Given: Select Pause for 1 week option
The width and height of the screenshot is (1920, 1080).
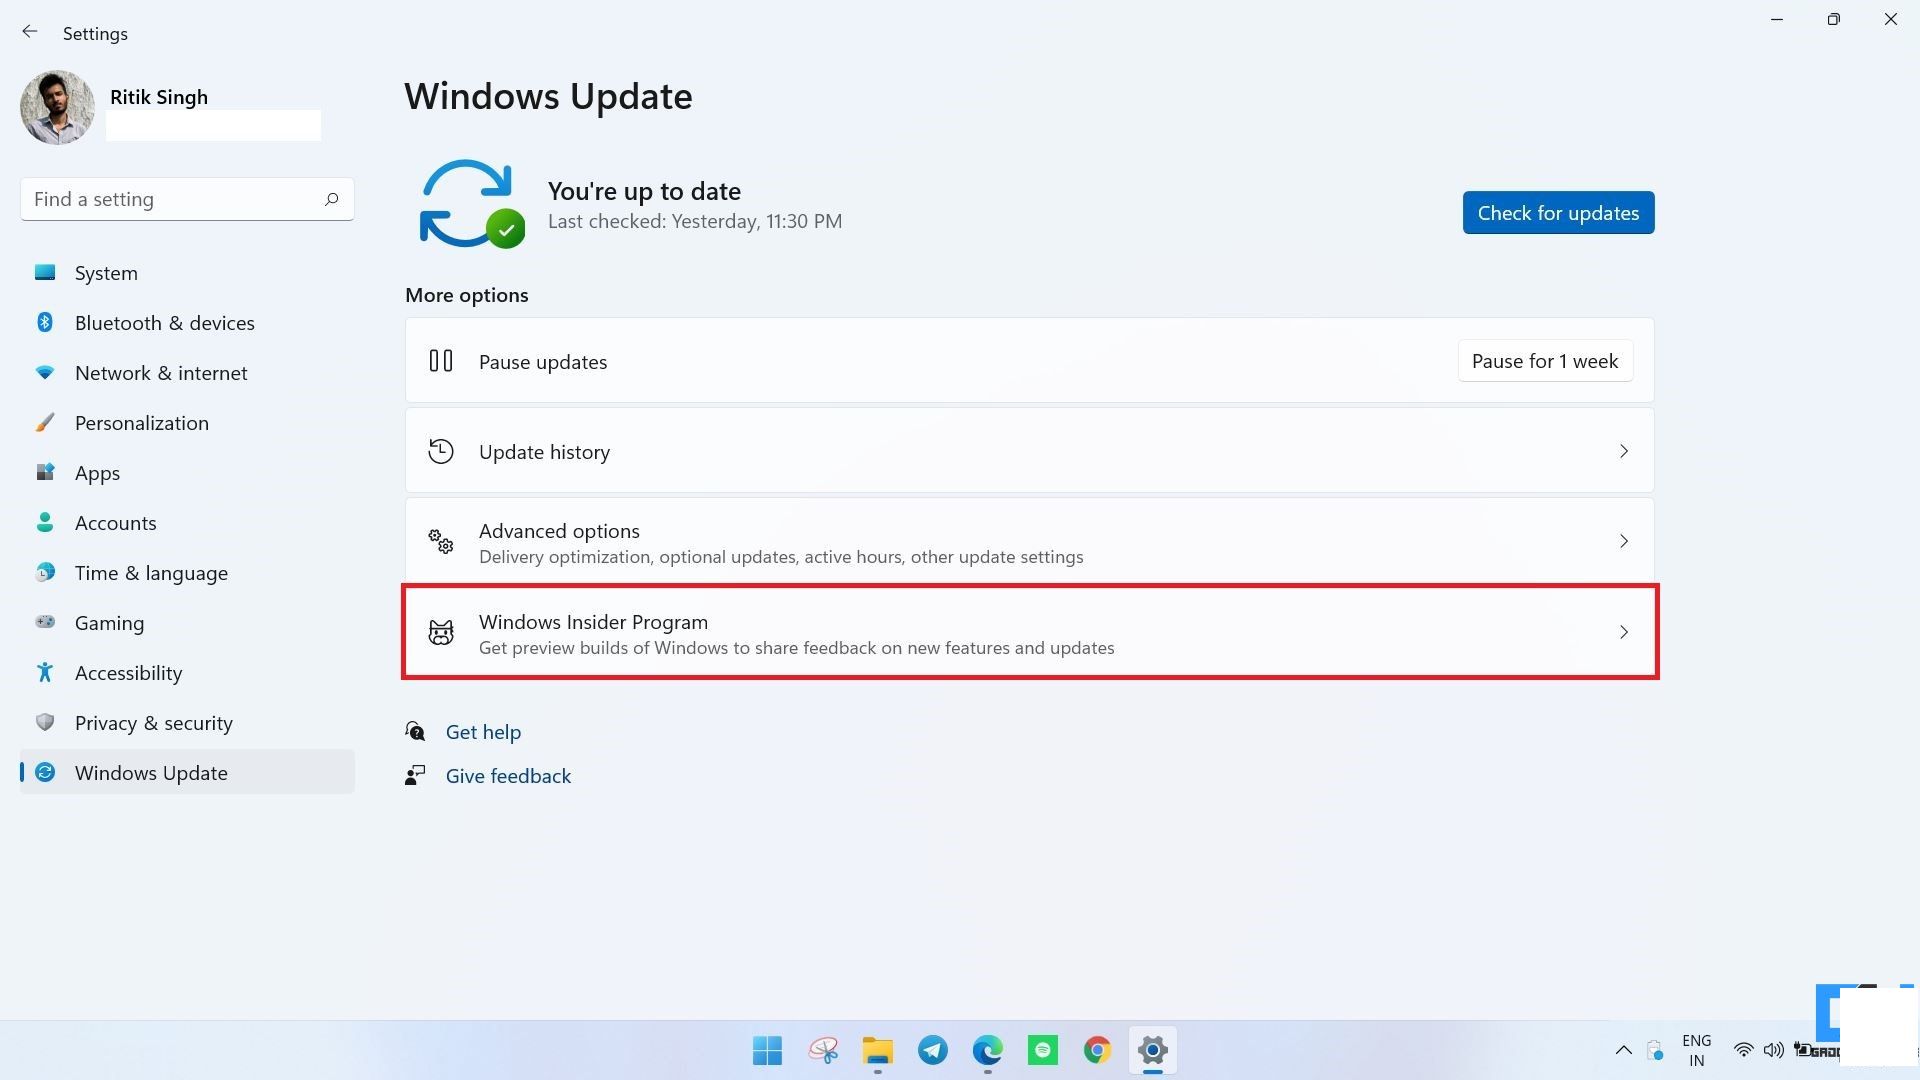Looking at the screenshot, I should click(1545, 359).
